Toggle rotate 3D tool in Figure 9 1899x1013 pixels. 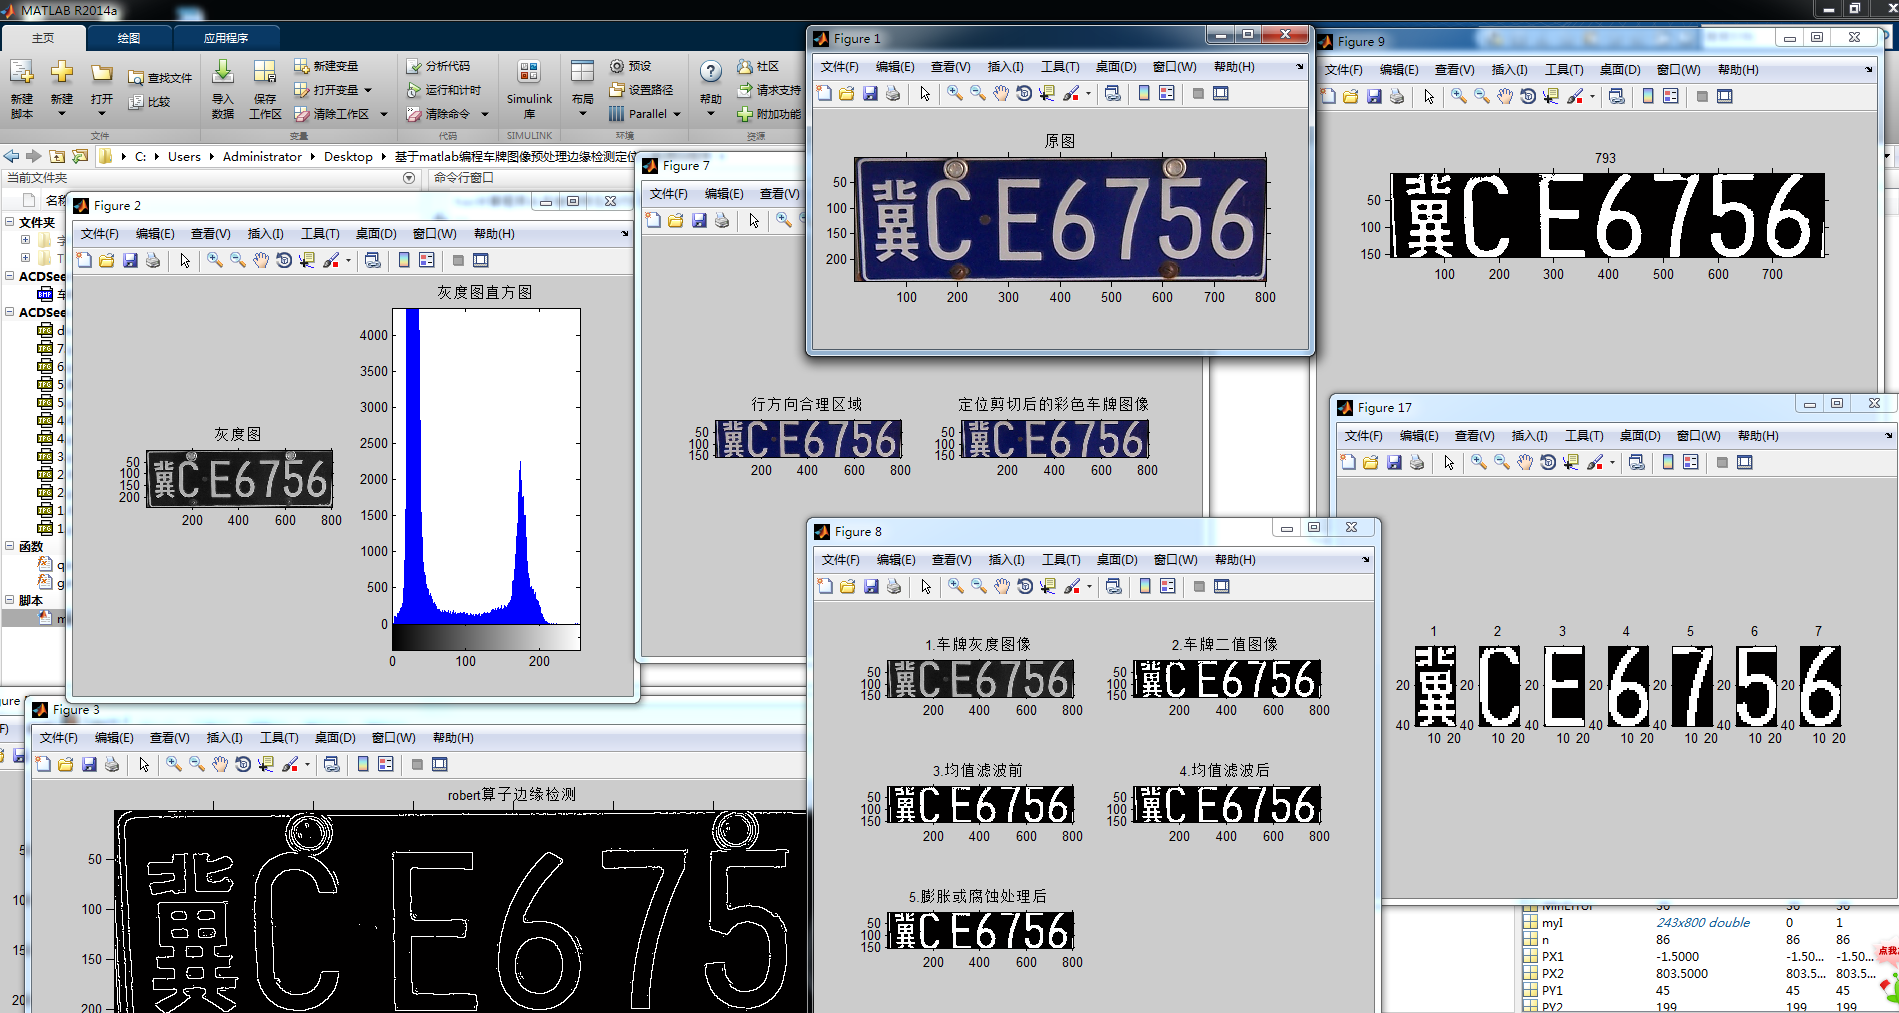click(x=1528, y=96)
